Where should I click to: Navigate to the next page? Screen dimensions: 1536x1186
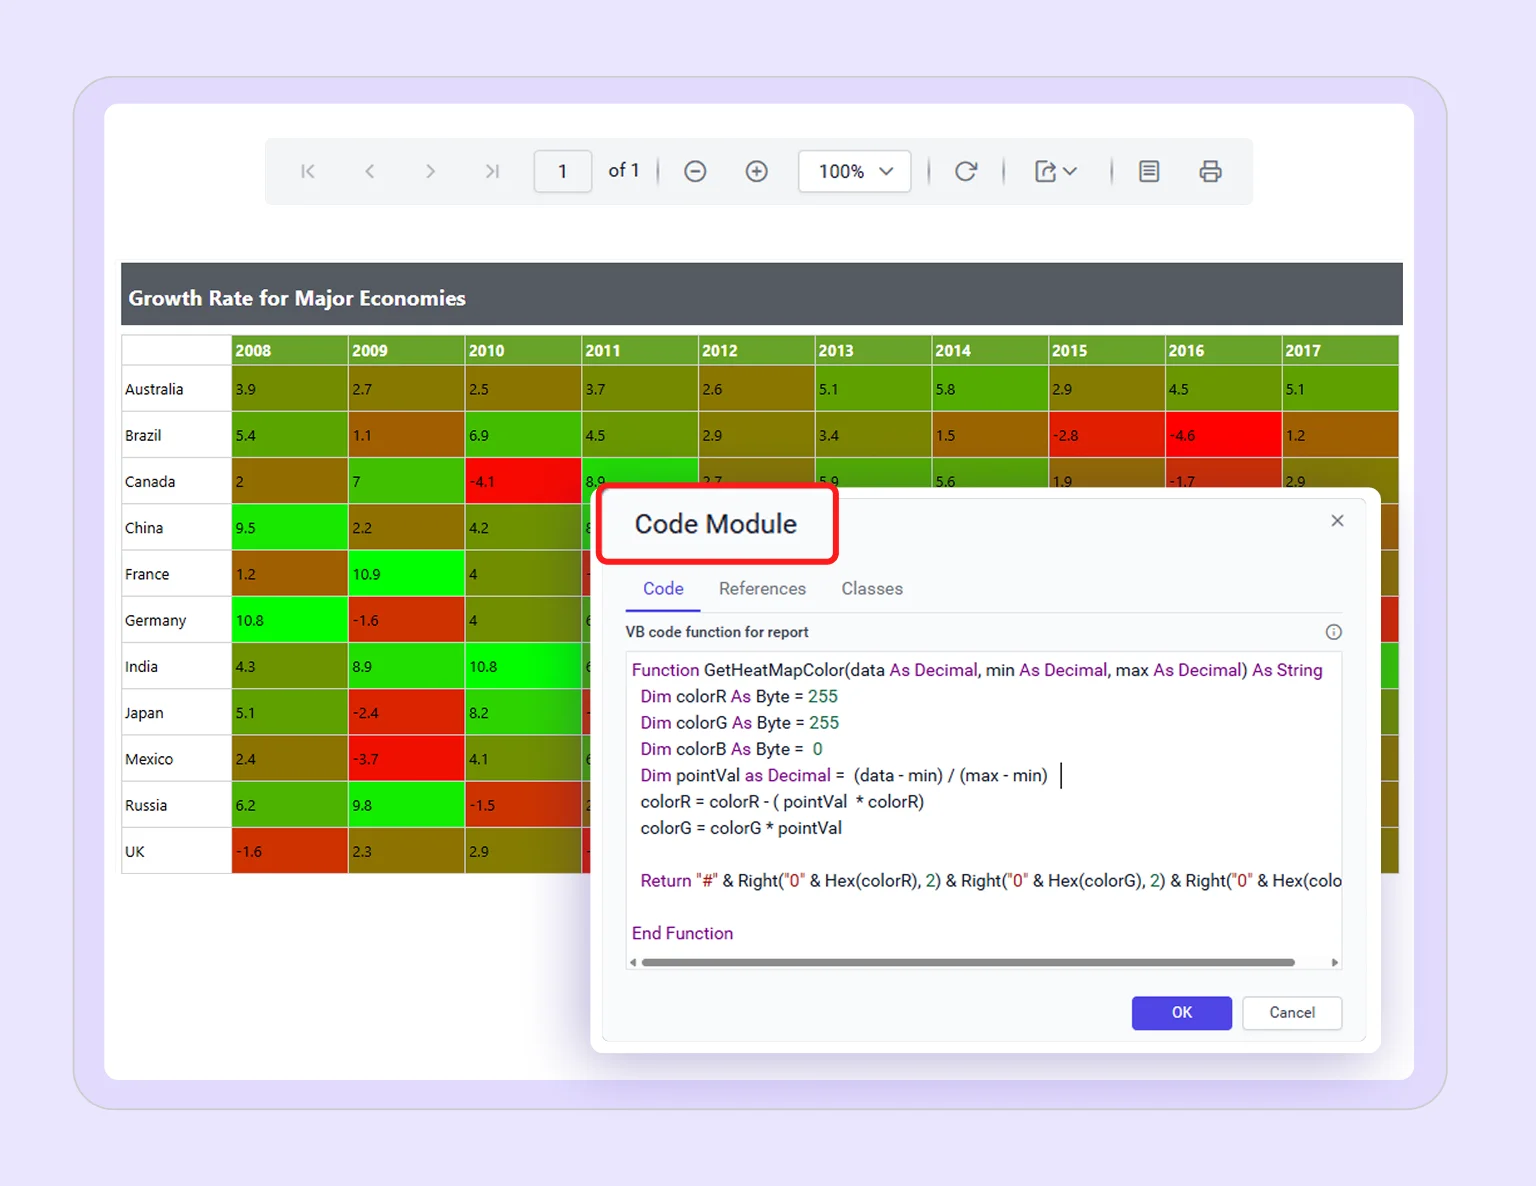point(430,171)
